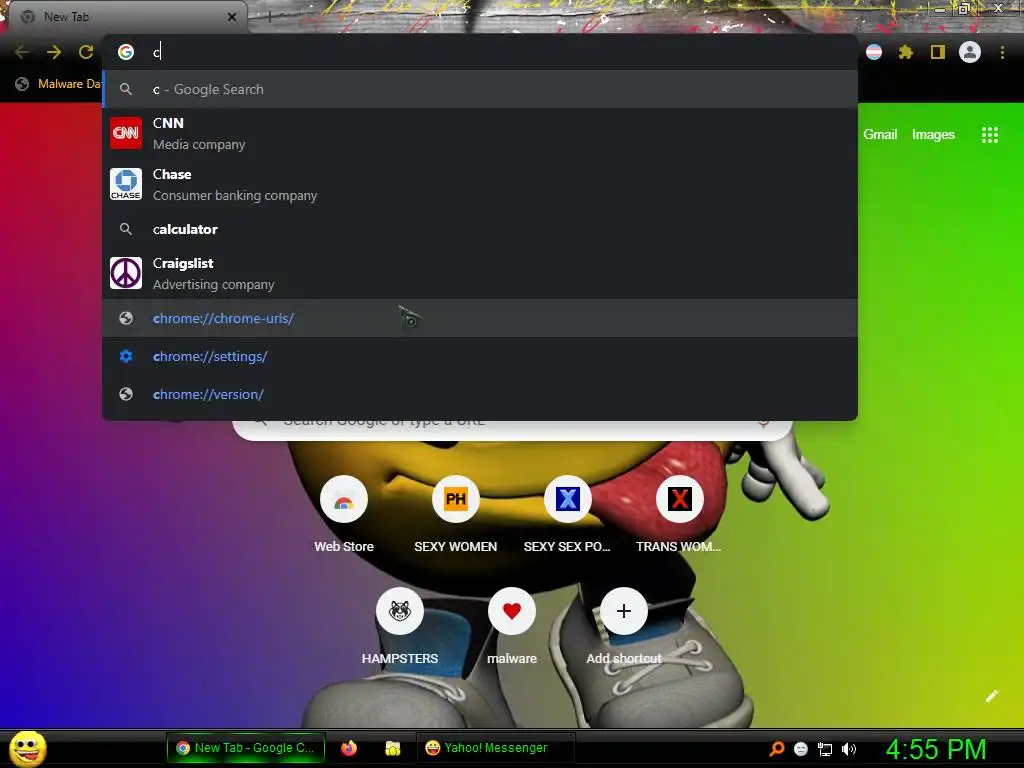The height and width of the screenshot is (768, 1024).
Task: Click the tray magnifier icon
Action: 776,748
